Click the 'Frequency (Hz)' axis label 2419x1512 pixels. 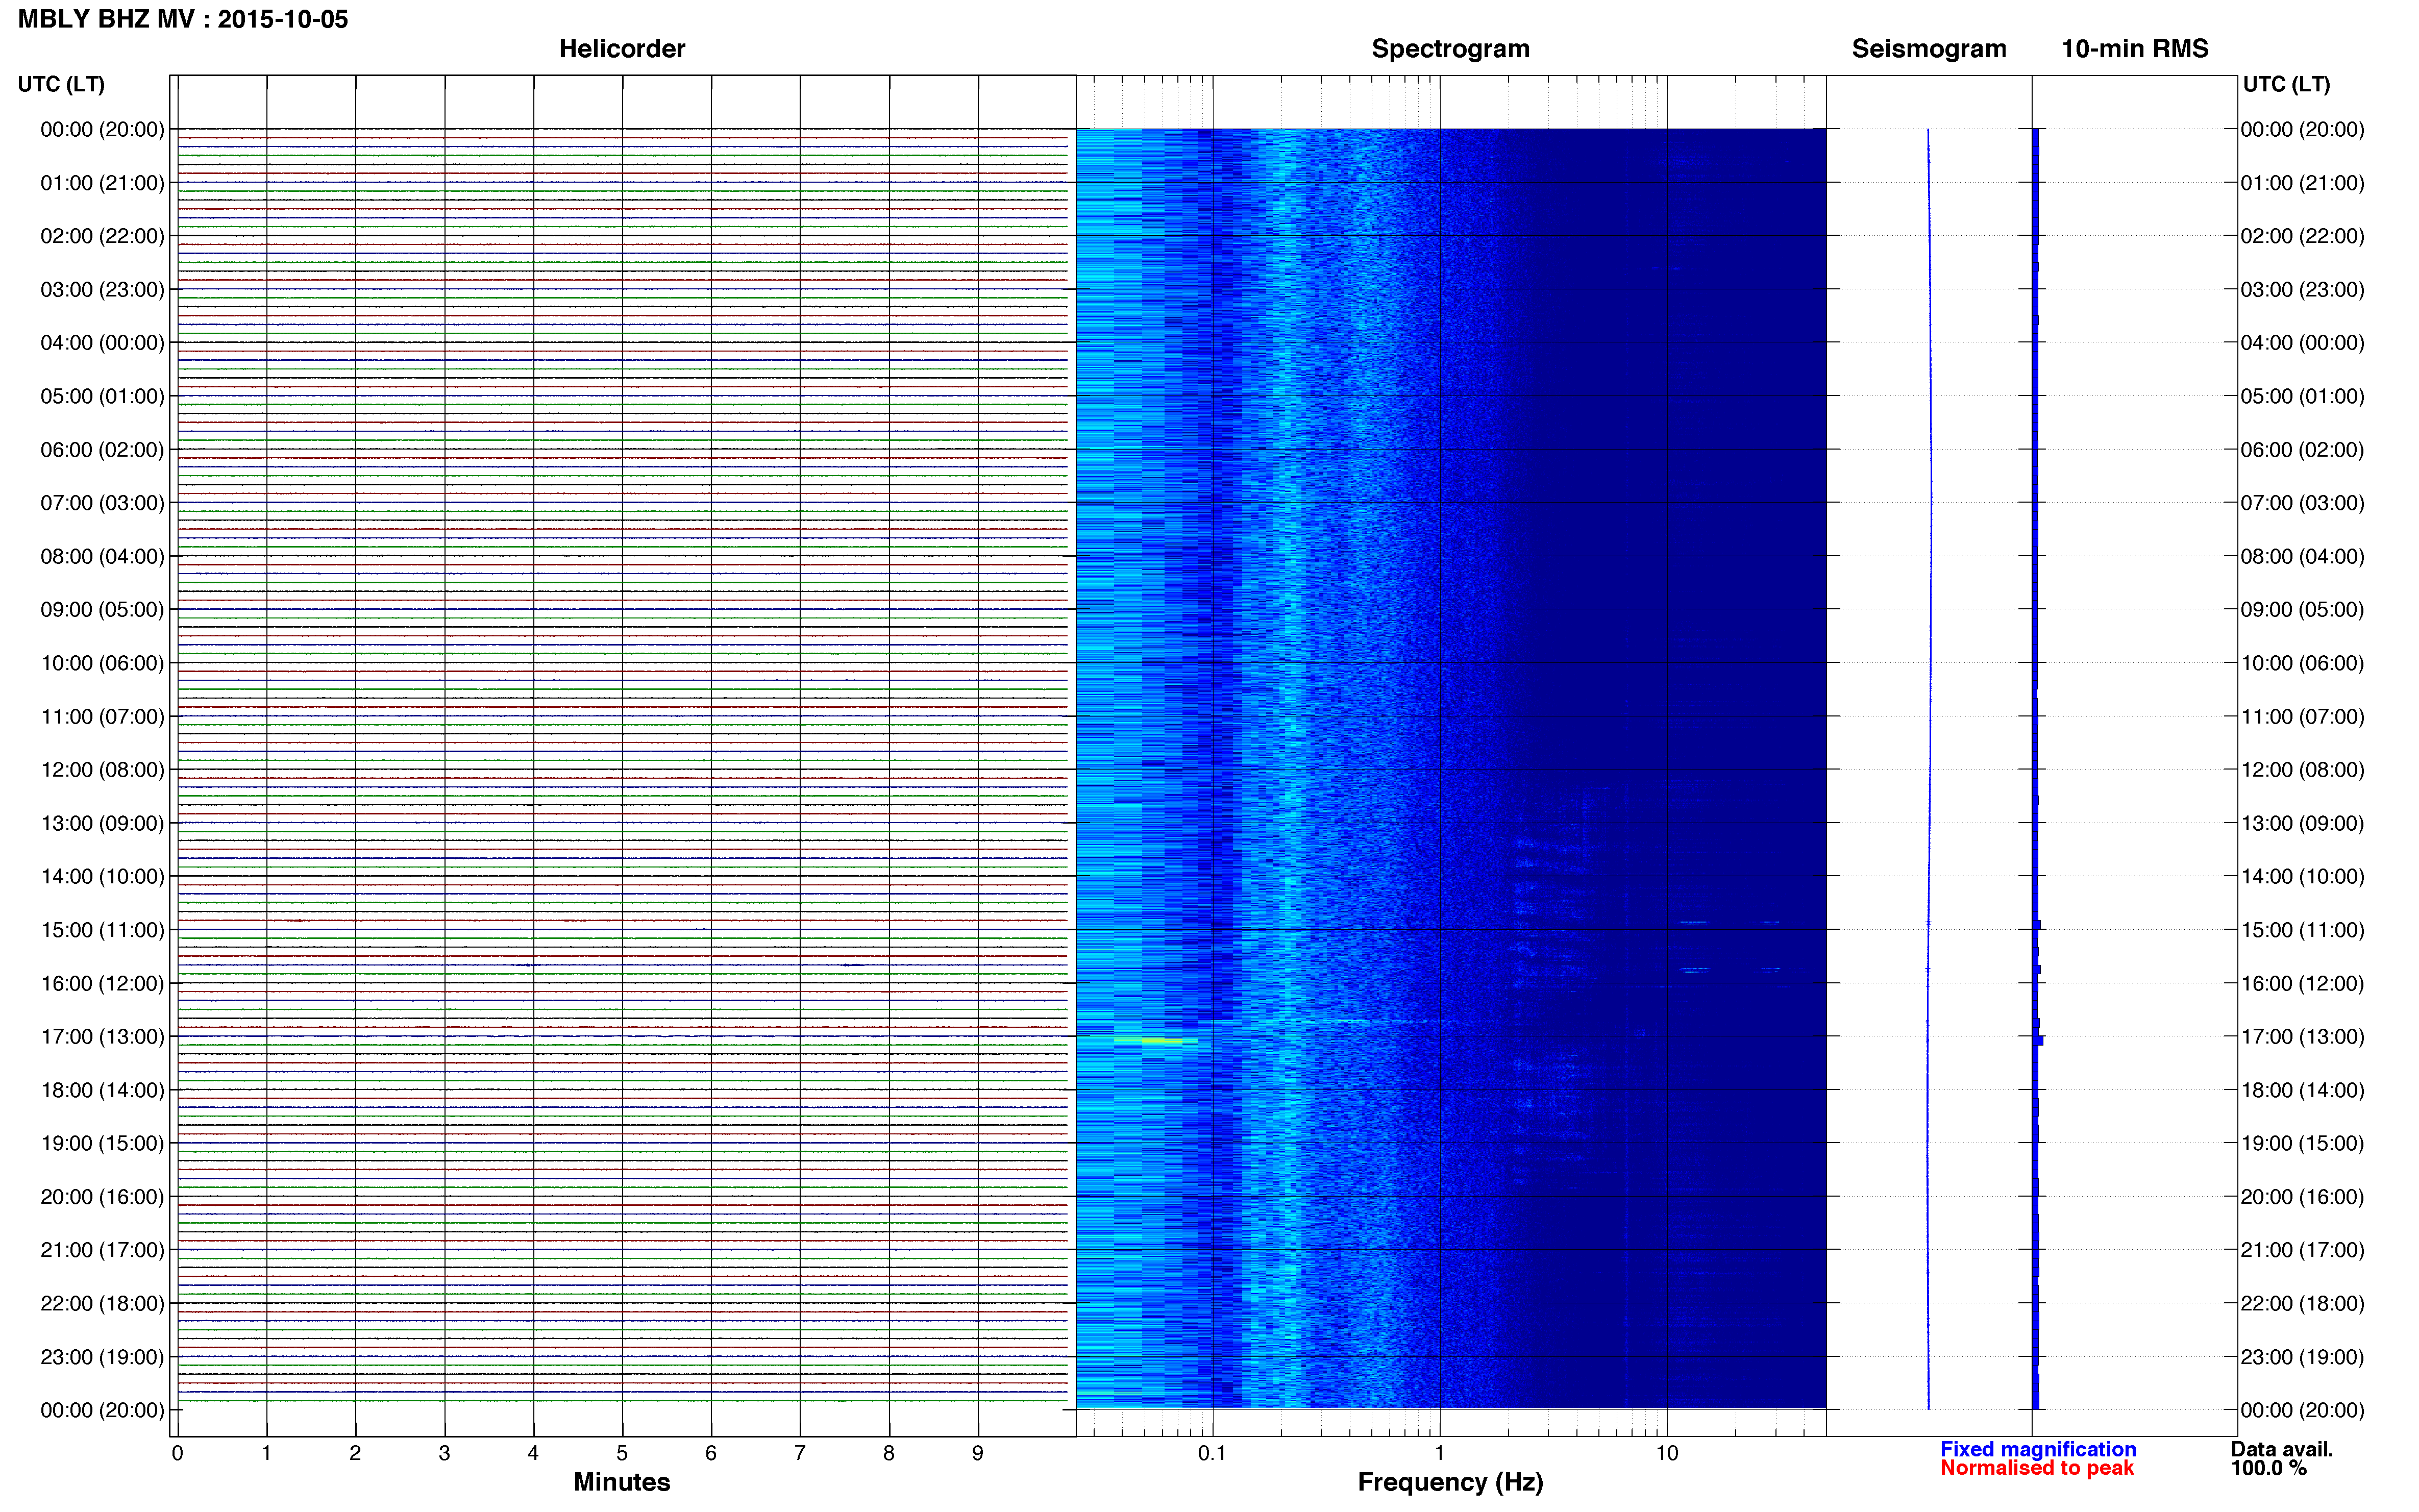1450,1482
